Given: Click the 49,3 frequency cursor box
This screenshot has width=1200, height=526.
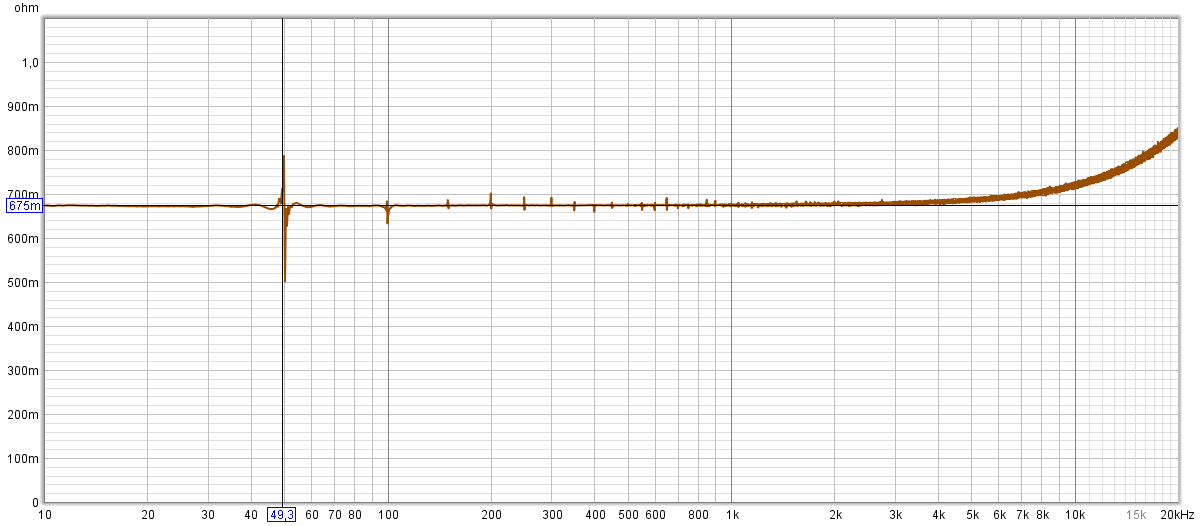Looking at the screenshot, I should tap(282, 515).
